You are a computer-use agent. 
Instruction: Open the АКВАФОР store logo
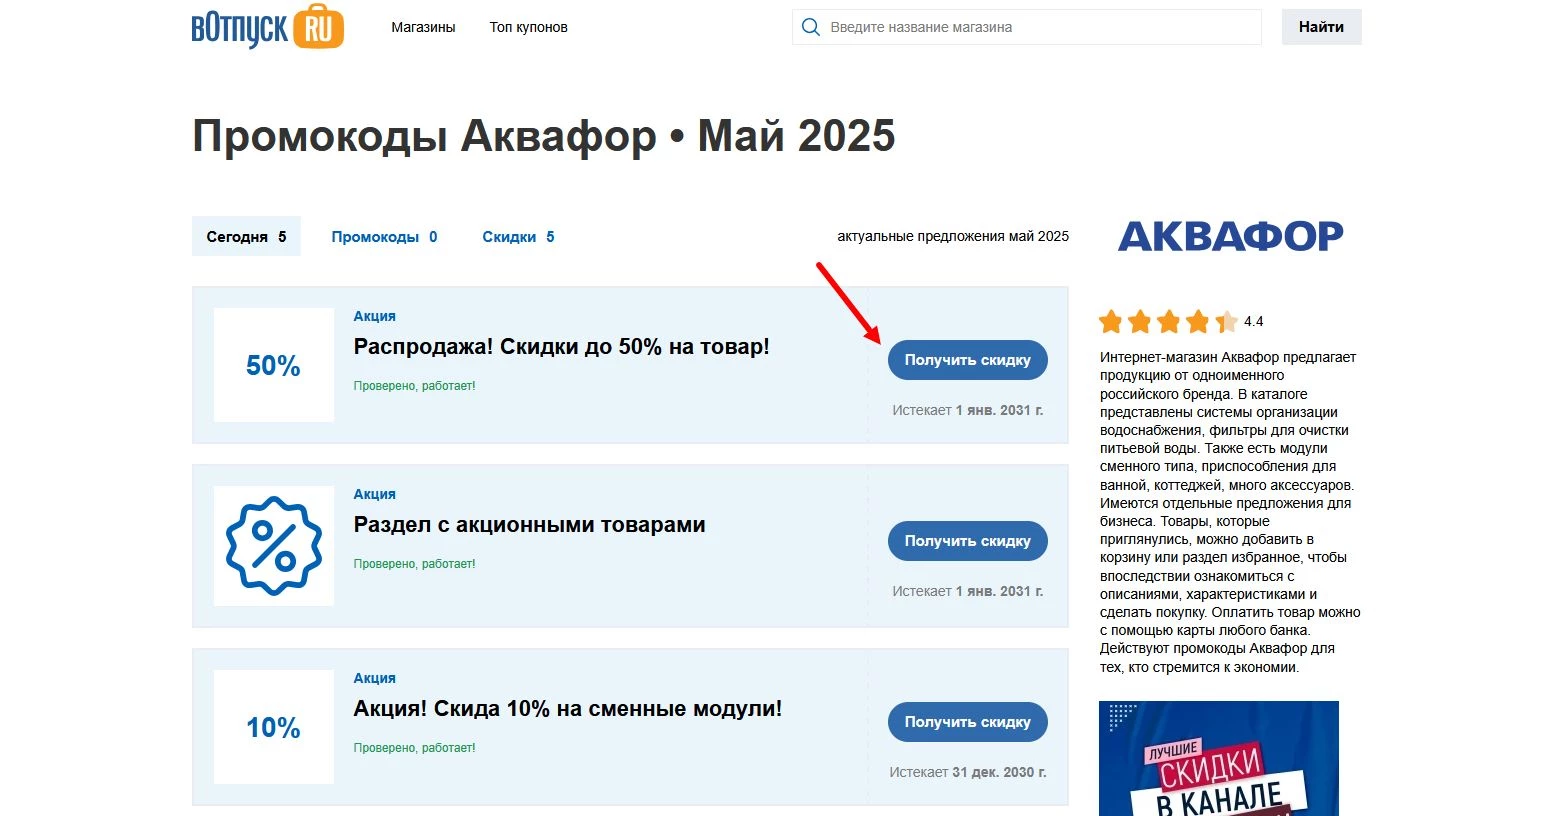point(1230,235)
